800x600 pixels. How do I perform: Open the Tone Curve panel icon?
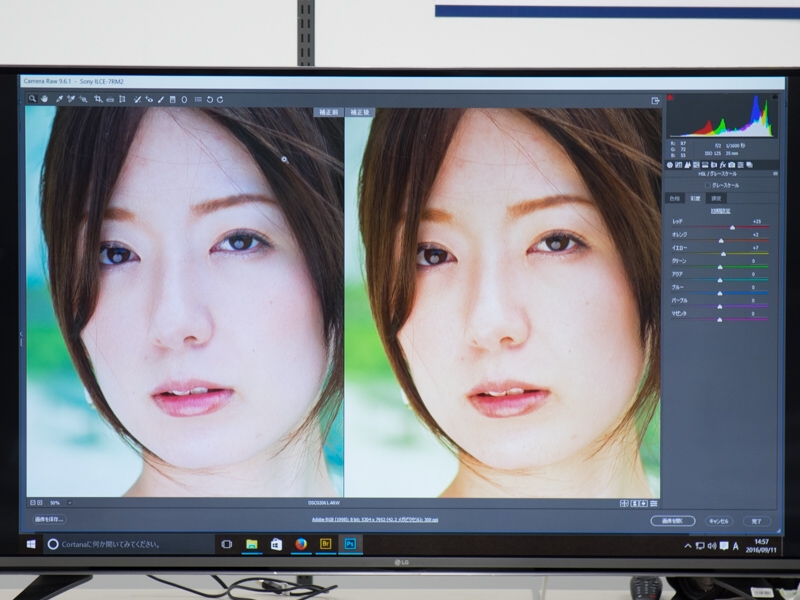pyautogui.click(x=679, y=165)
